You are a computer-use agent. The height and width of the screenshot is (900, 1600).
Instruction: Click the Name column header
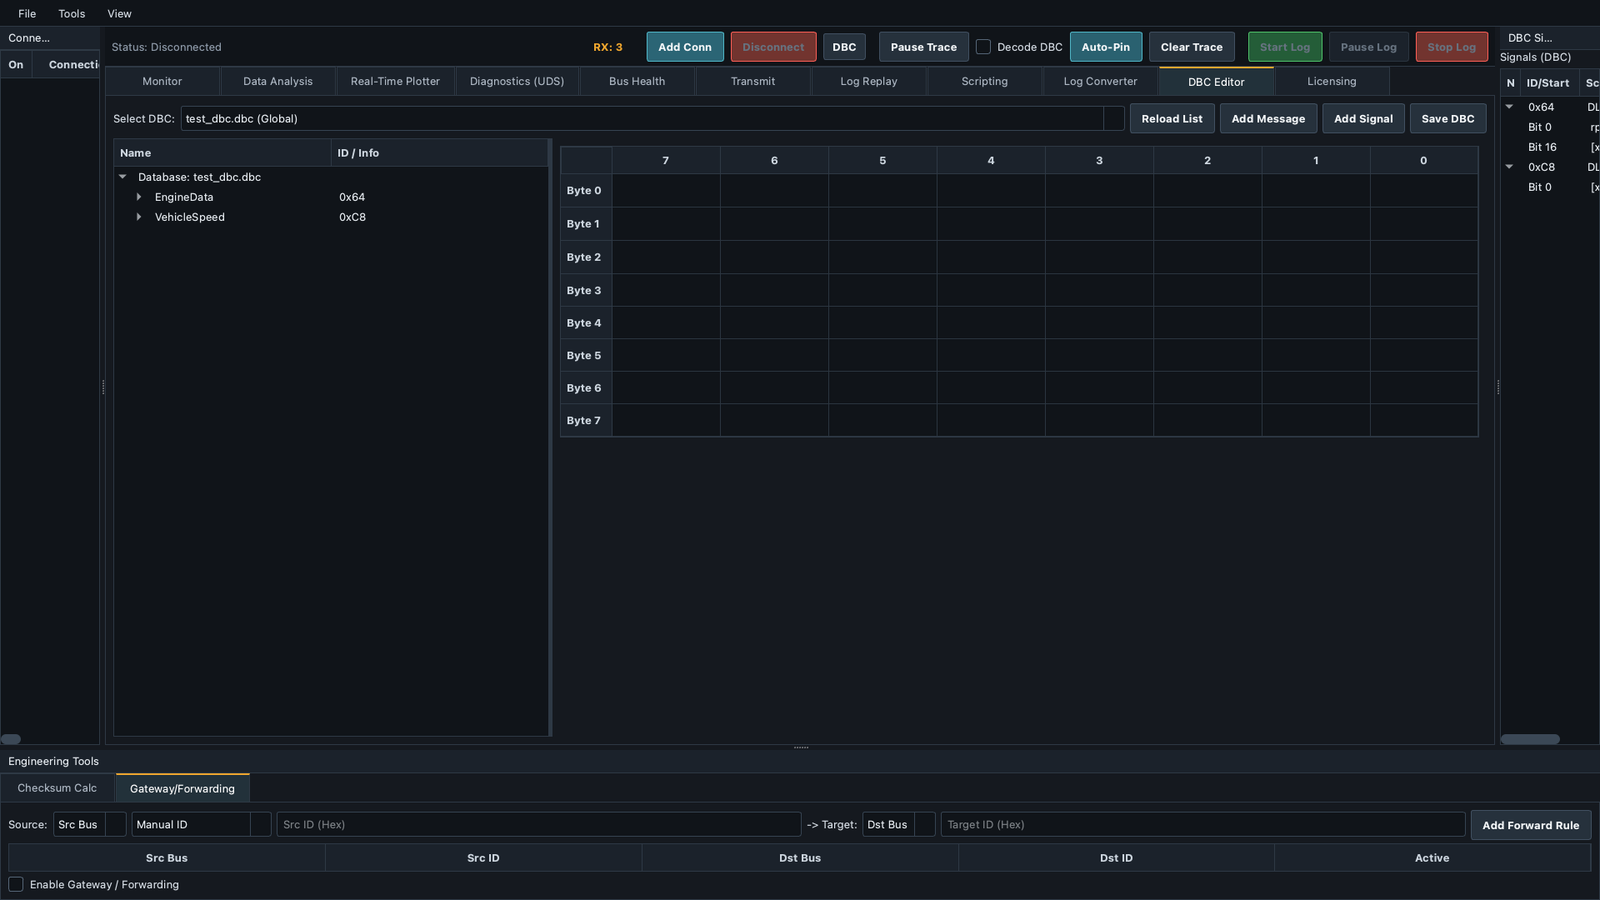(x=223, y=153)
